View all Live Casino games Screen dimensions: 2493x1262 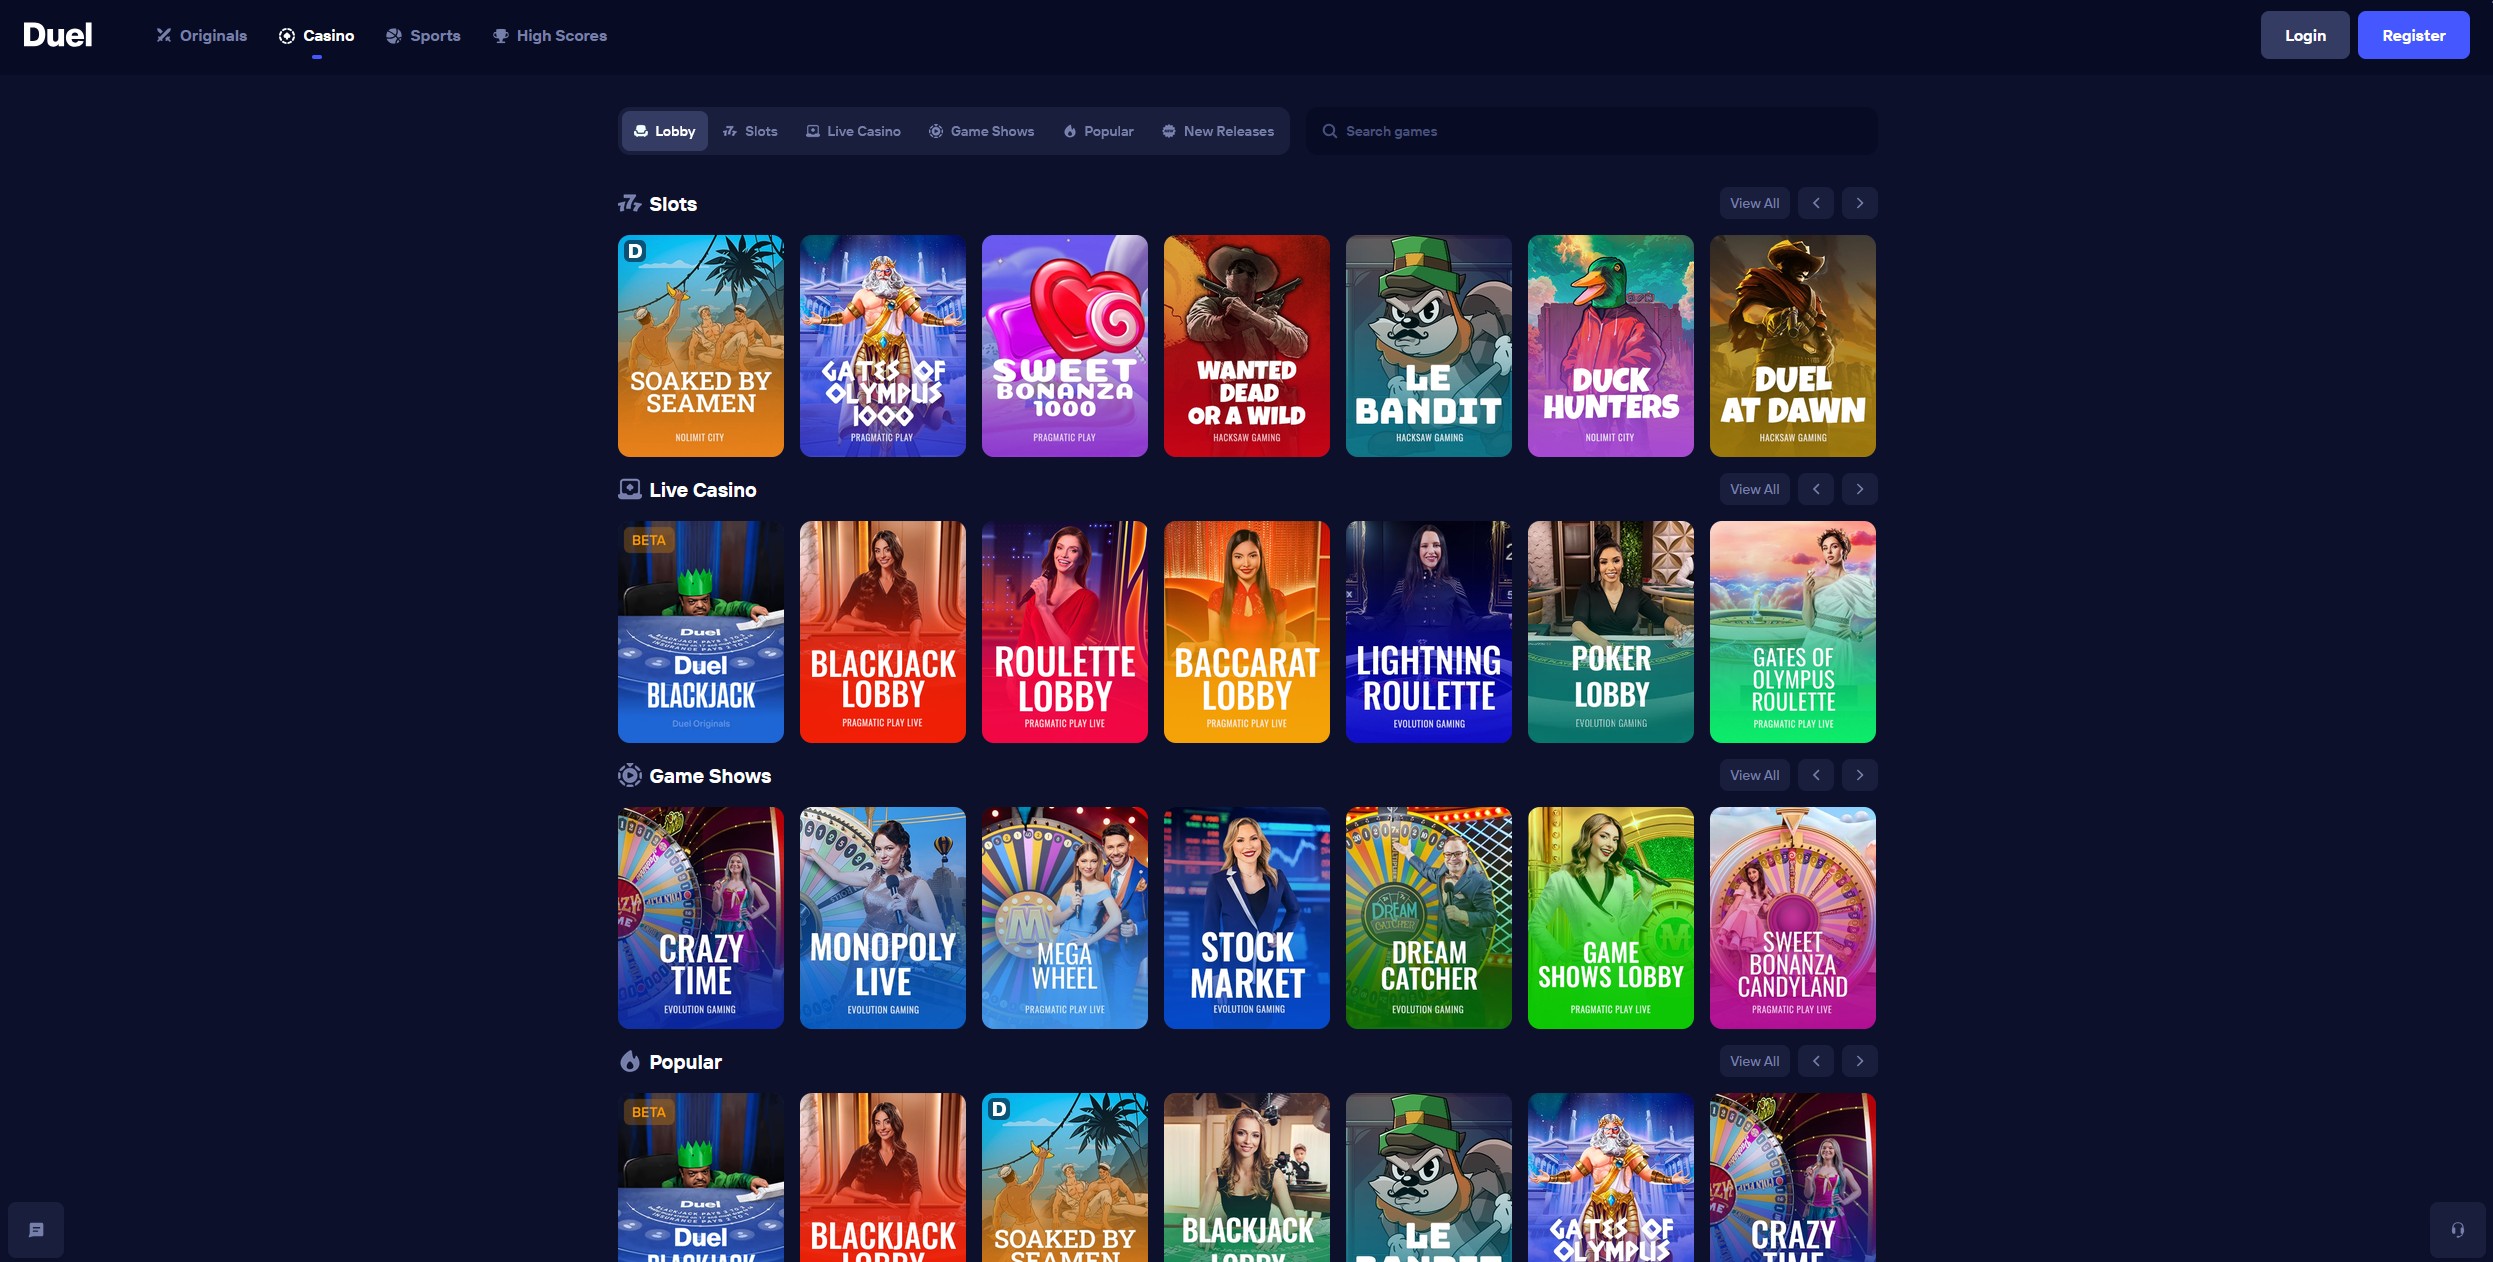tap(1755, 489)
